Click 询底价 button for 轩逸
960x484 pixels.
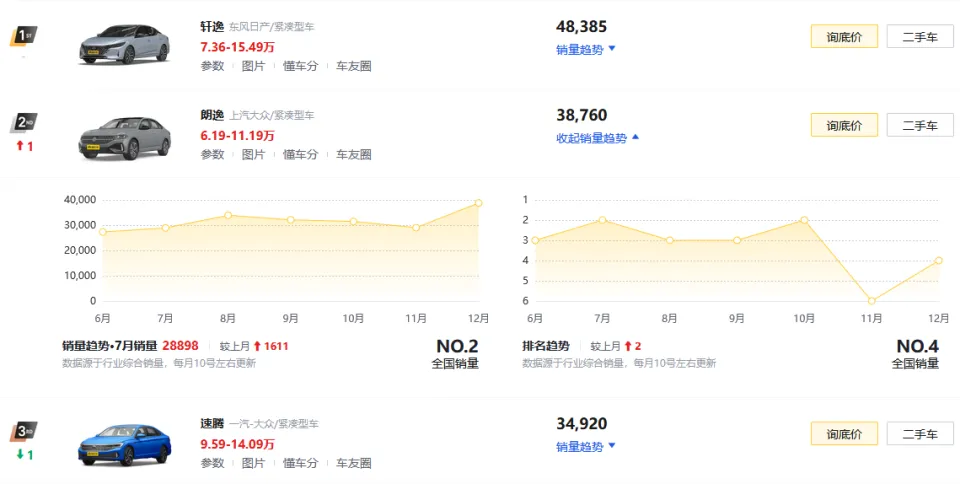(844, 36)
